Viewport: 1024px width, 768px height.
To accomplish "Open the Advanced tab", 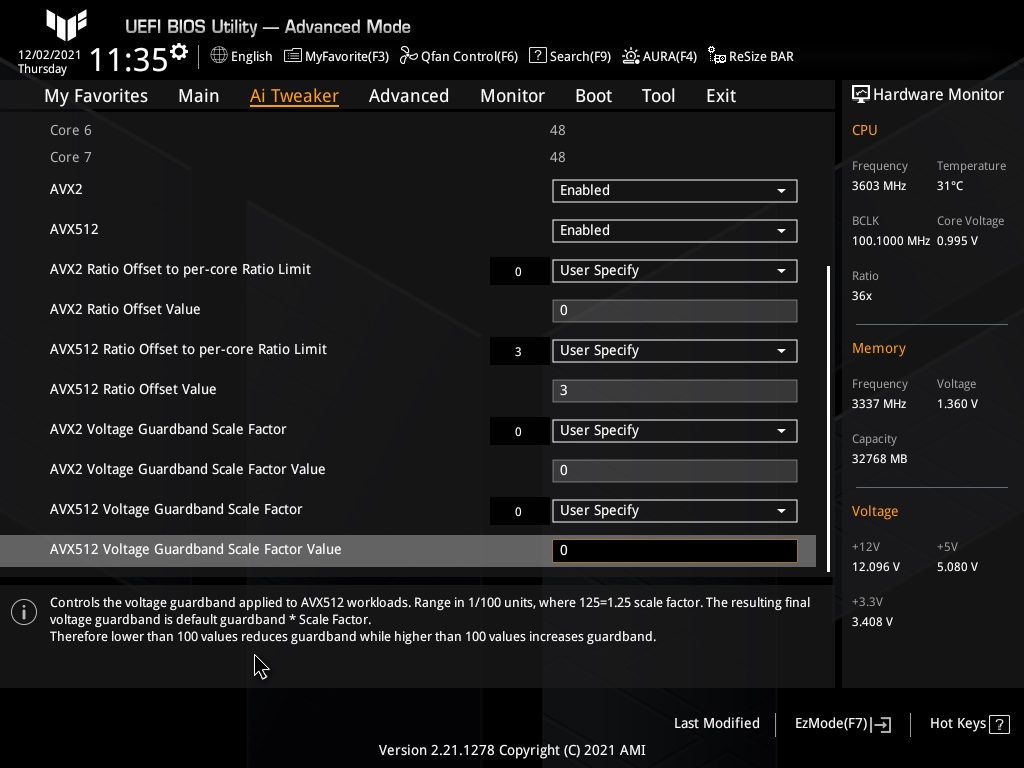I will coord(409,96).
